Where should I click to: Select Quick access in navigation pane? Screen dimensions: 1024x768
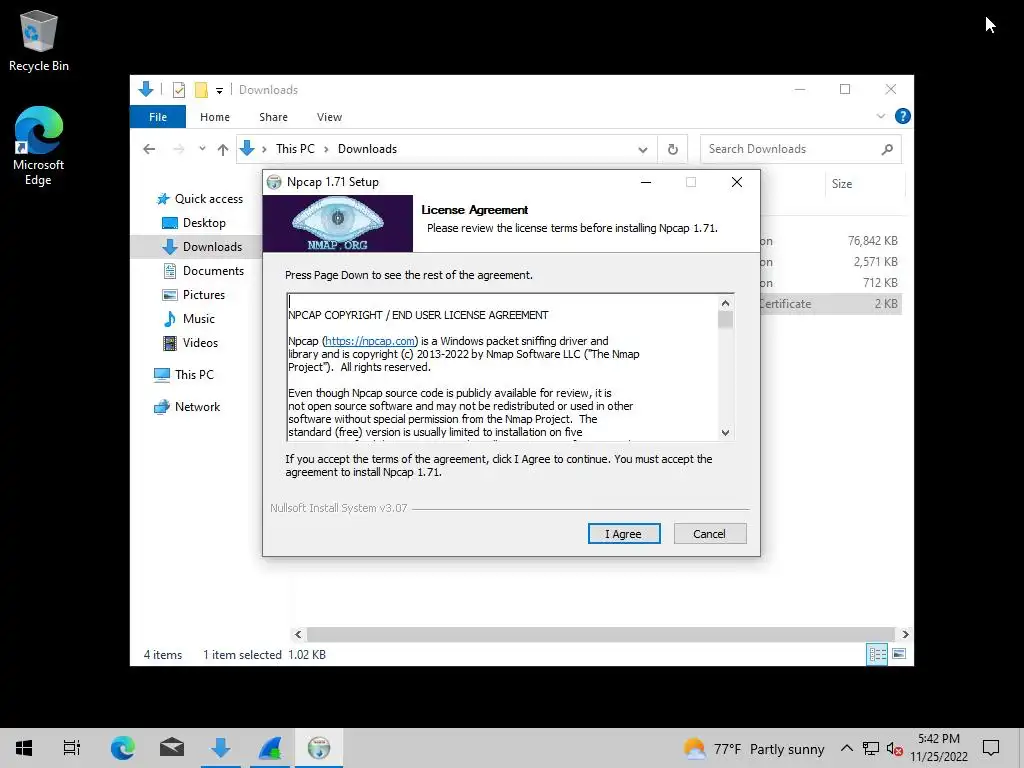pos(199,199)
